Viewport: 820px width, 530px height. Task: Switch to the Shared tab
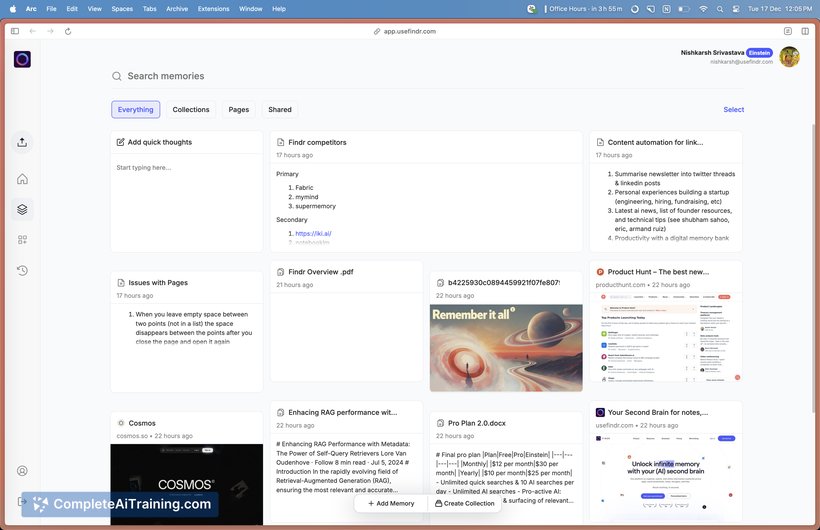click(x=280, y=109)
